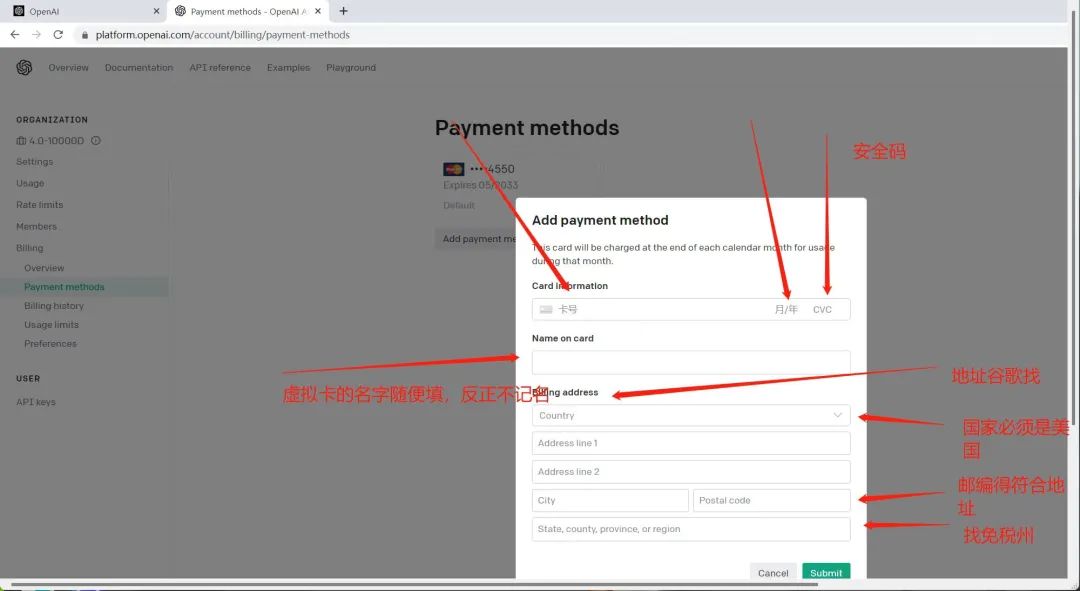Open the Overview item in the top navigation
1080x591 pixels.
[x=68, y=68]
